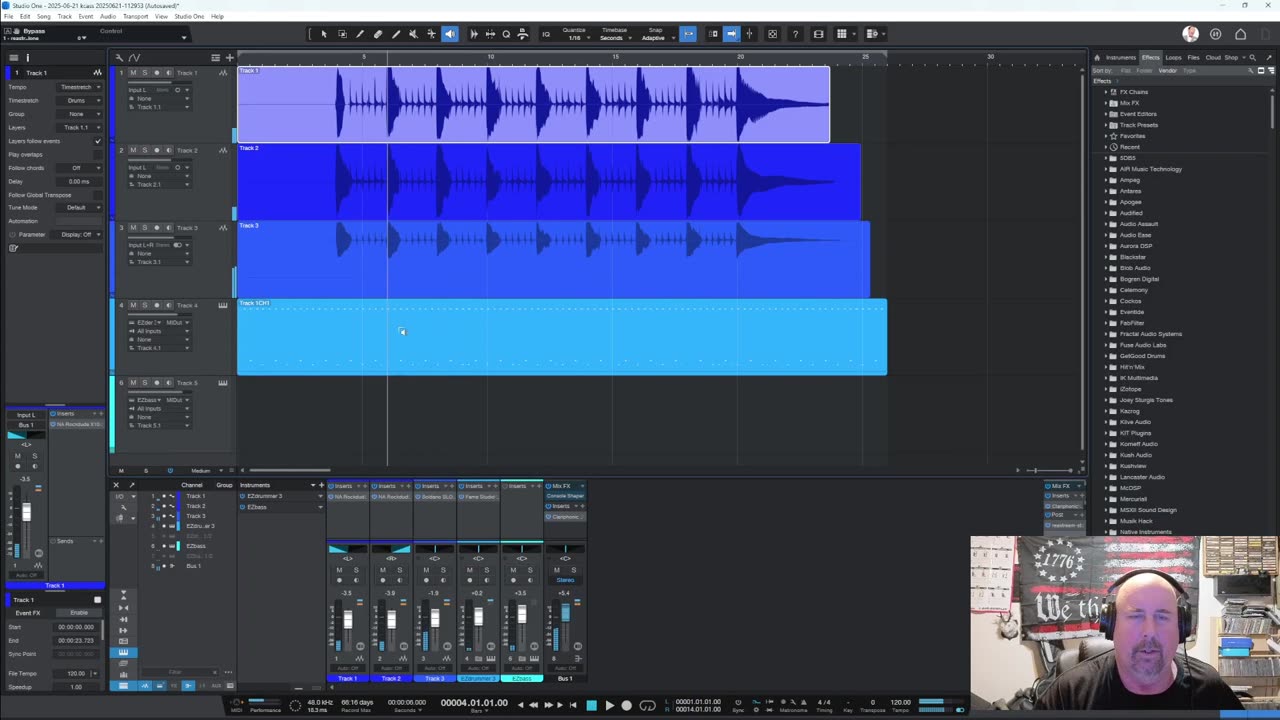Click the IQ input quantize icon

pyautogui.click(x=546, y=34)
